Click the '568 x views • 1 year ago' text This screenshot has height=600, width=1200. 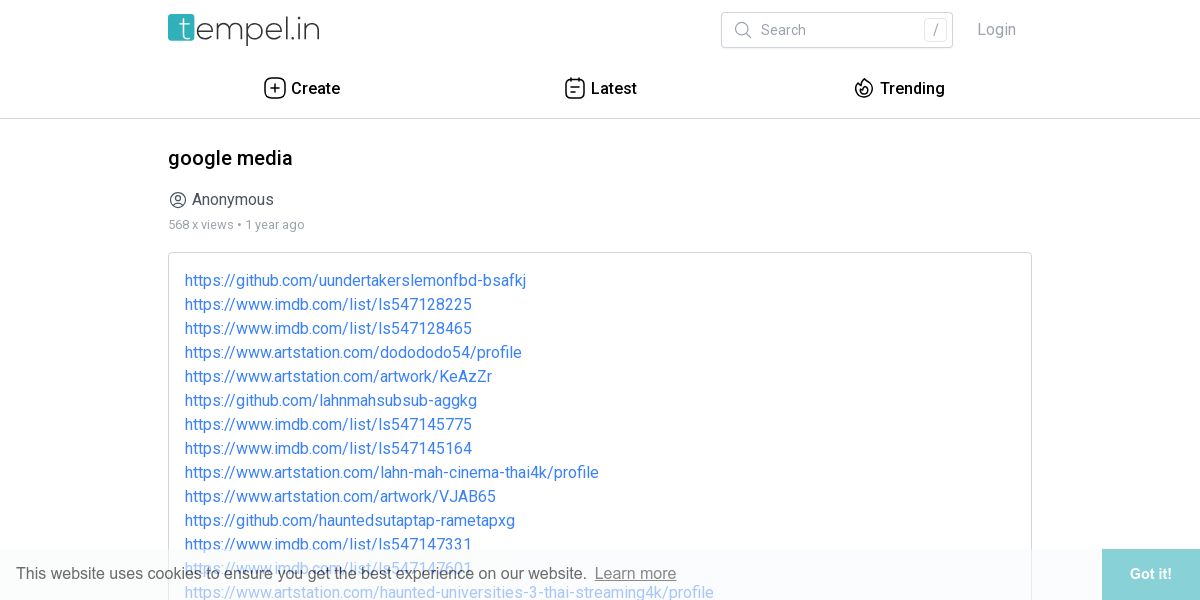[x=236, y=225]
